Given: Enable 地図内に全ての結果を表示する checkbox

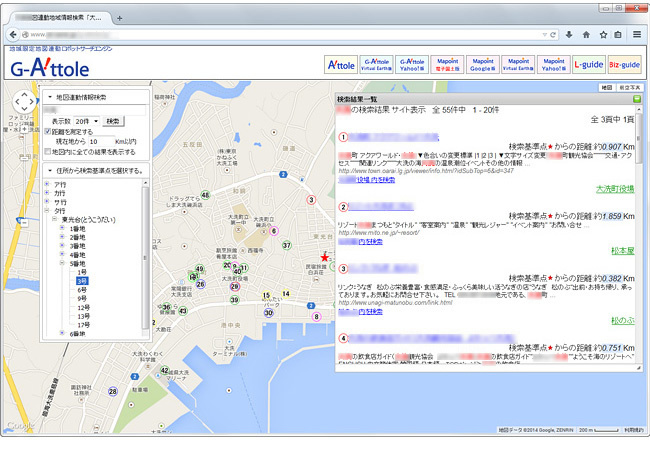Looking at the screenshot, I should coord(48,151).
